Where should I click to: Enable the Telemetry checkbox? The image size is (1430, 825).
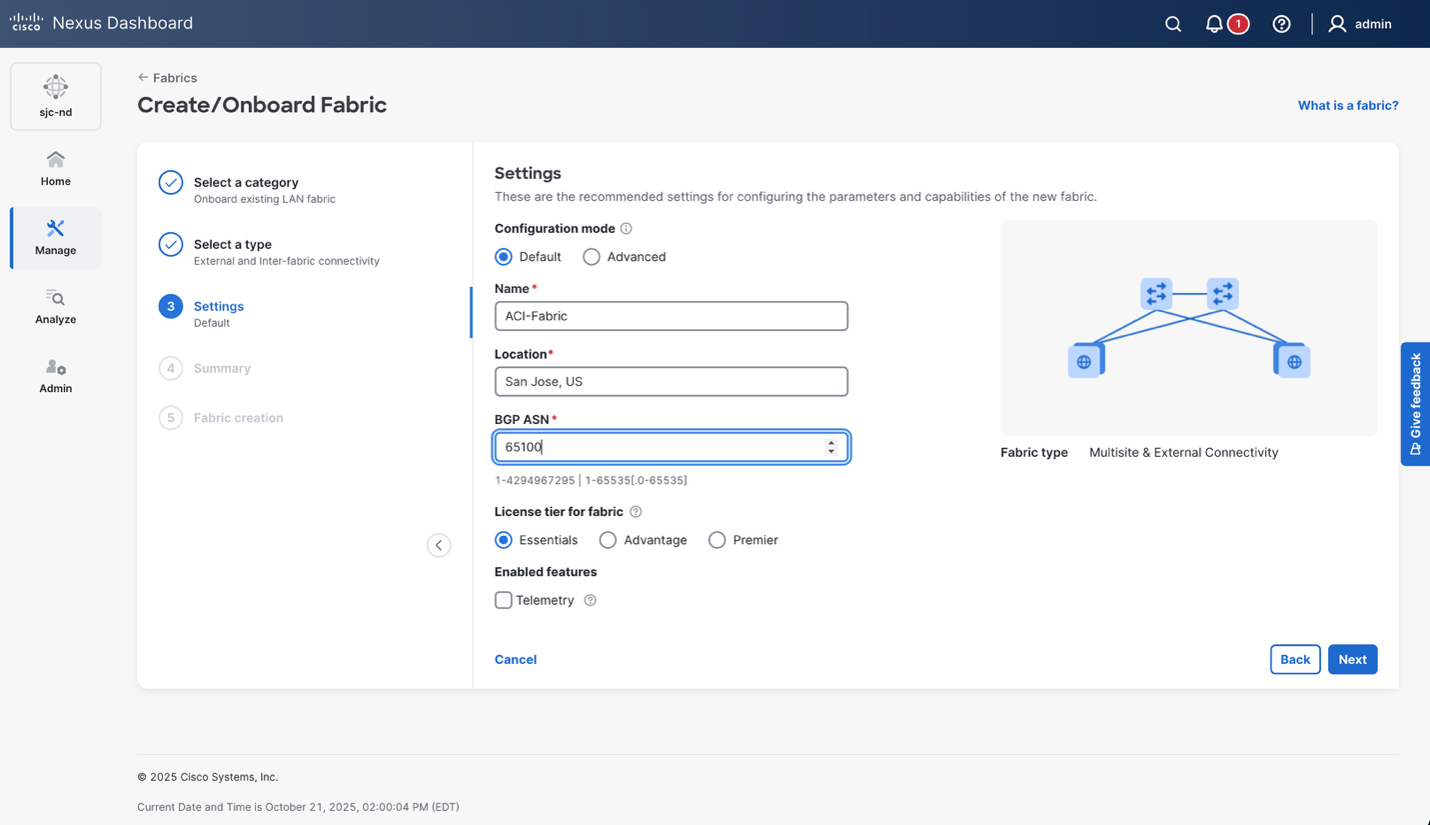pos(503,600)
